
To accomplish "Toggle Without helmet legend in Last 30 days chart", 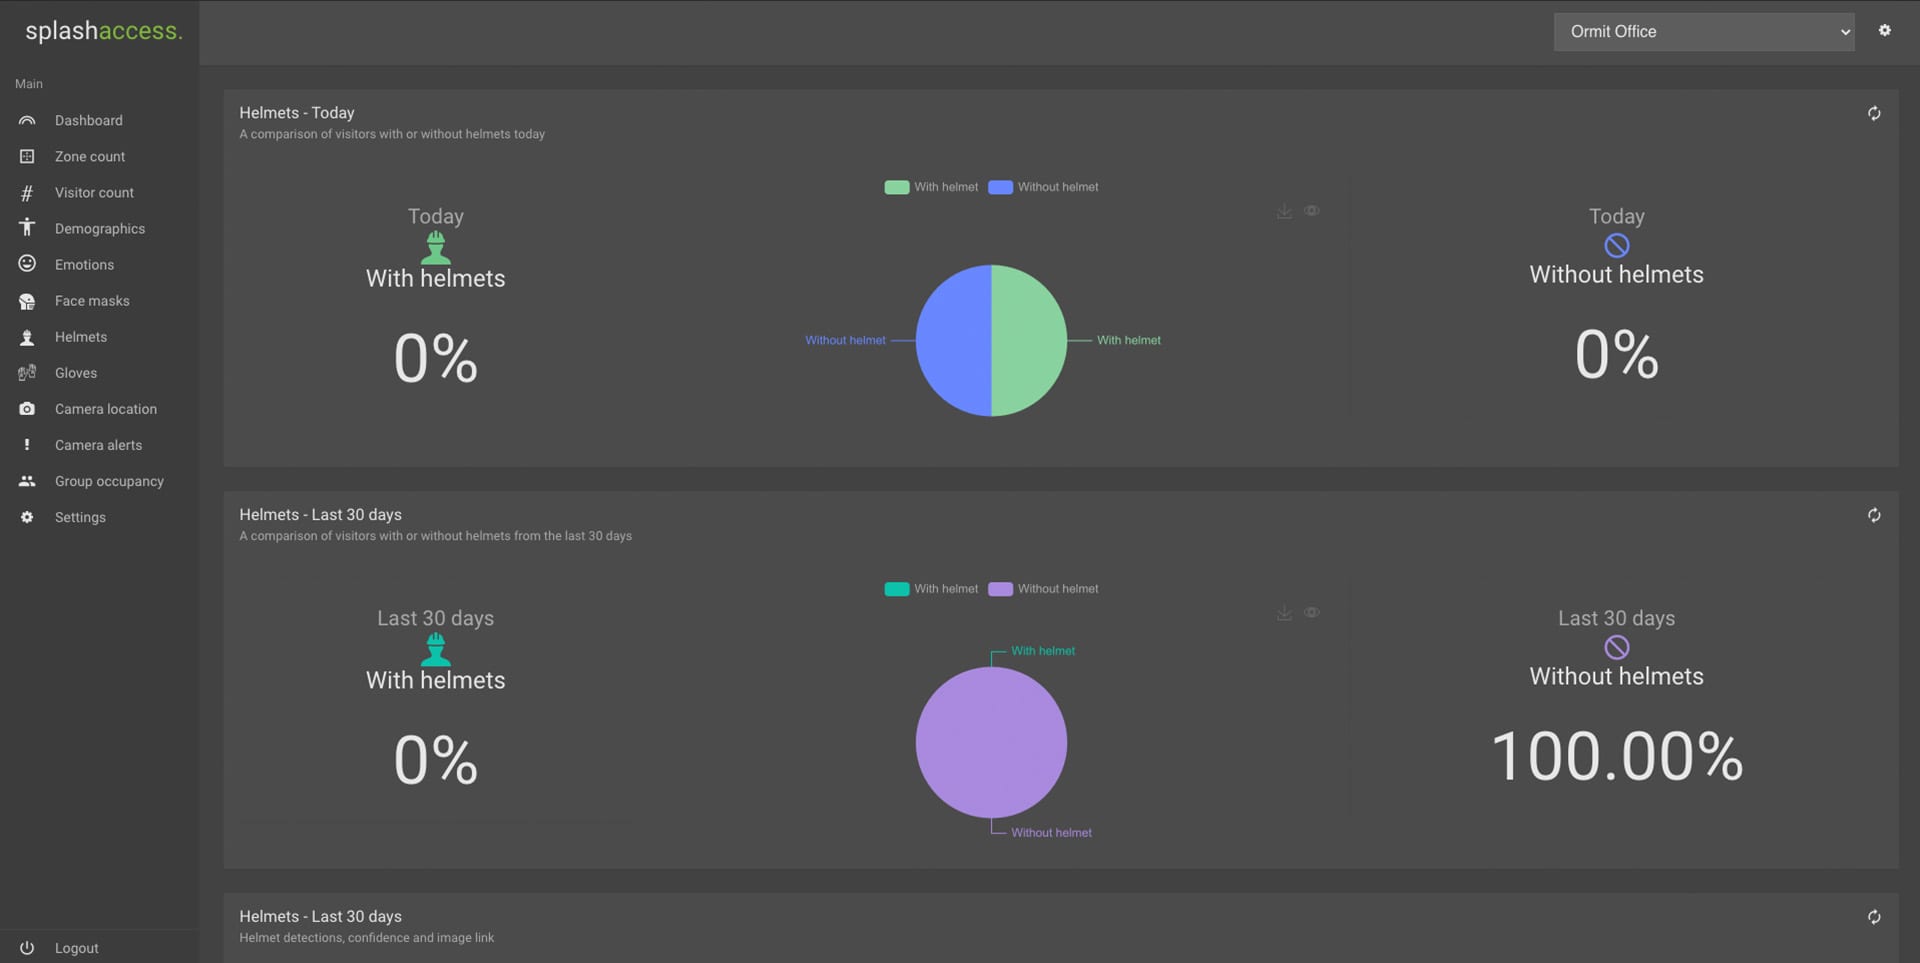I will (x=1043, y=589).
